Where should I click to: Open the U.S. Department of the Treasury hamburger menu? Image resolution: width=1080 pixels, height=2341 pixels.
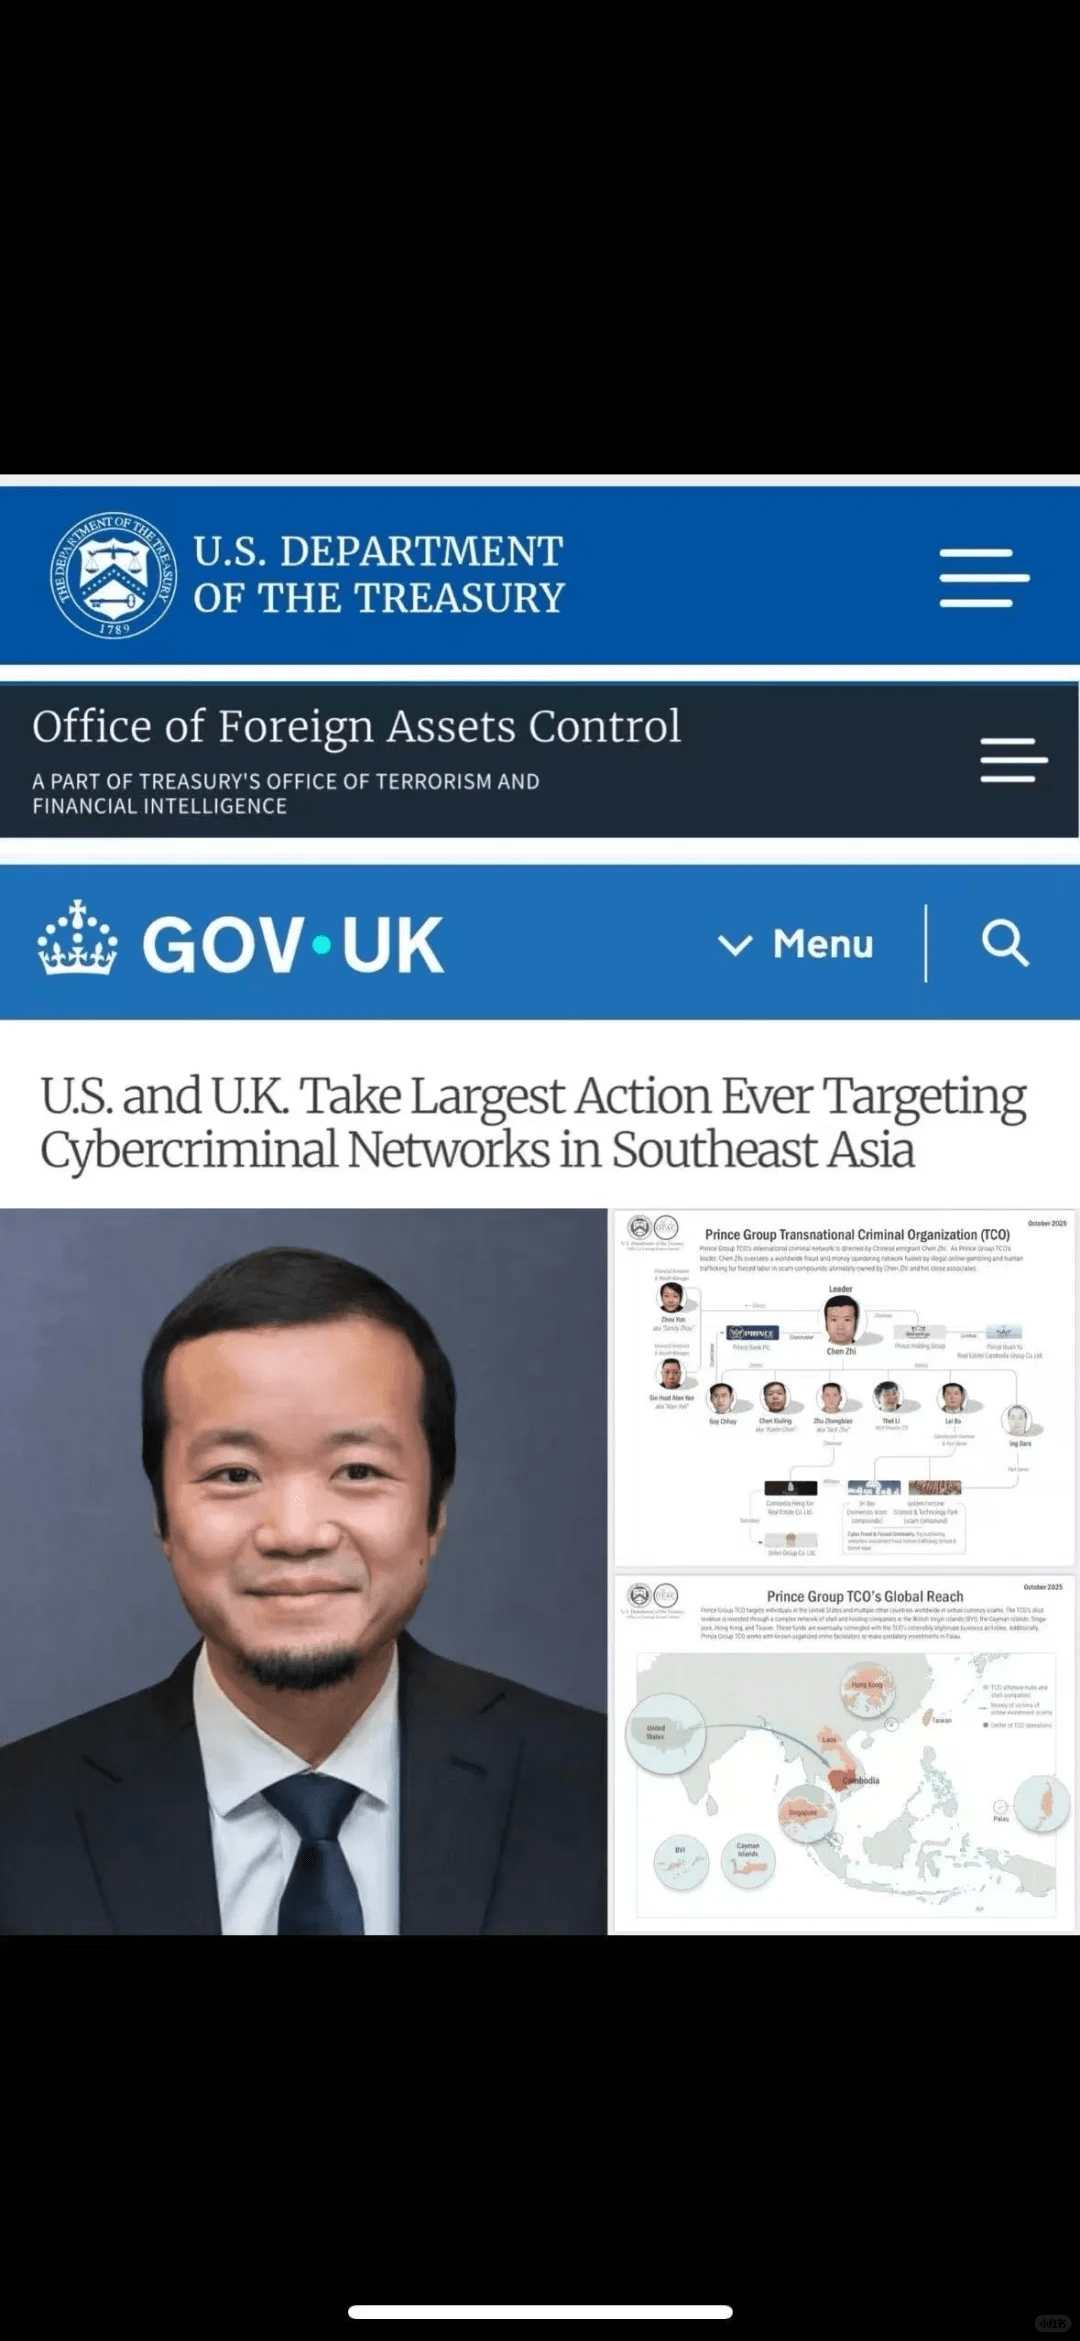[984, 577]
